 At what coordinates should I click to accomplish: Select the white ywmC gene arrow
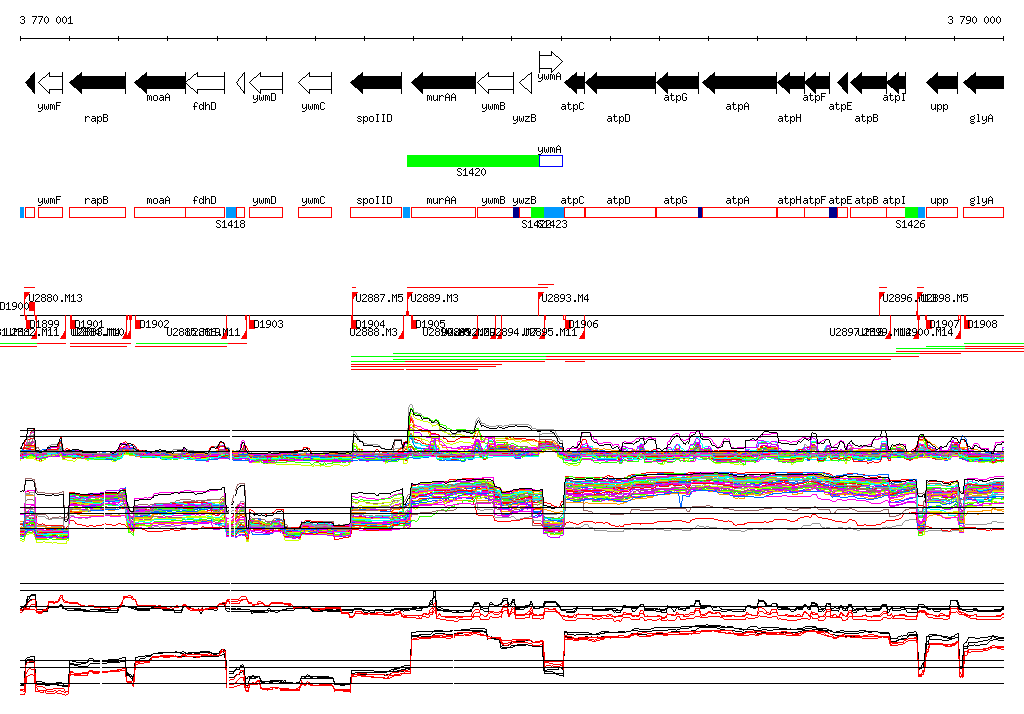tap(315, 83)
